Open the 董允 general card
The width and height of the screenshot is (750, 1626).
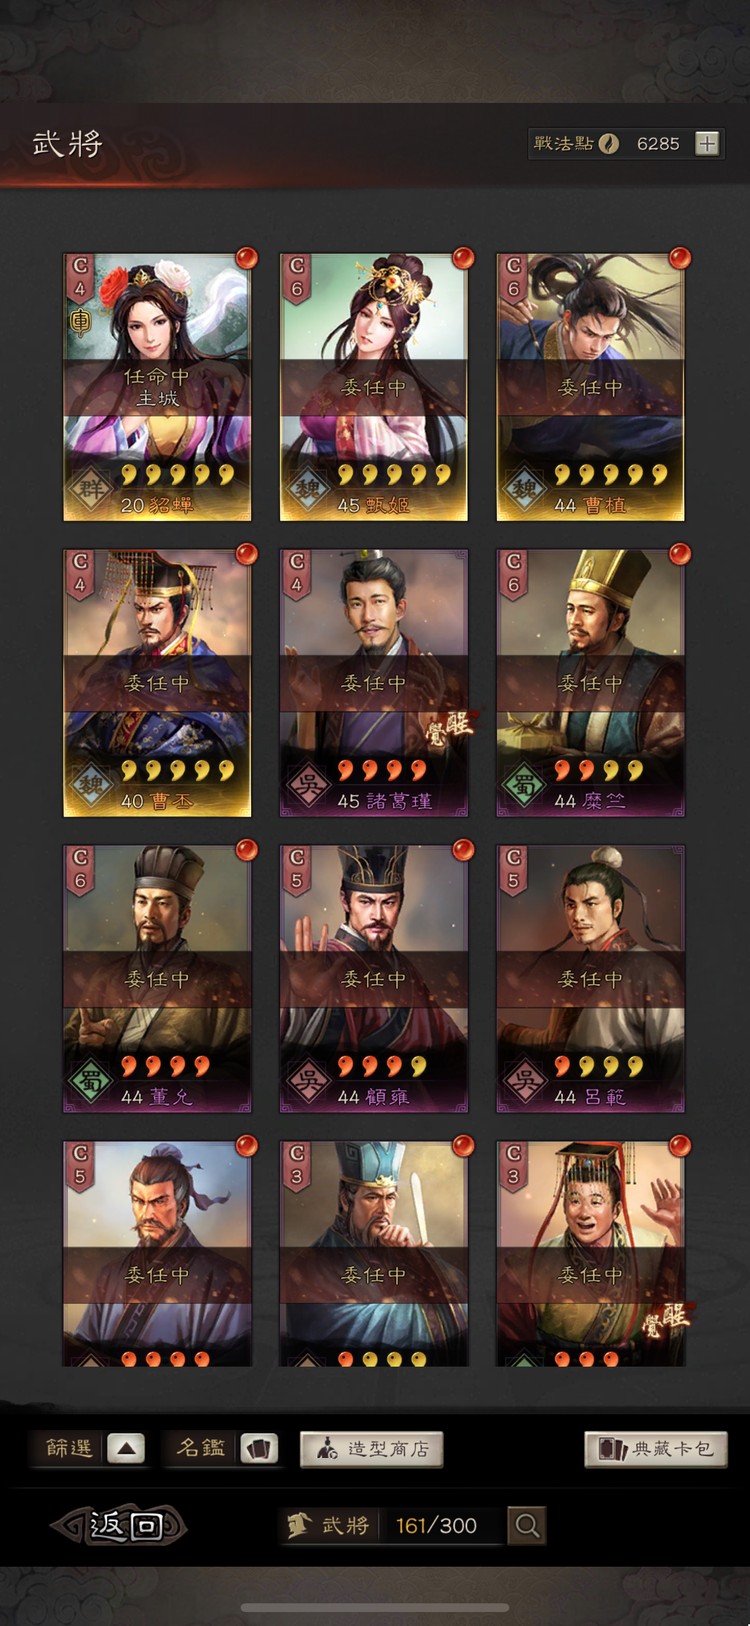(157, 979)
